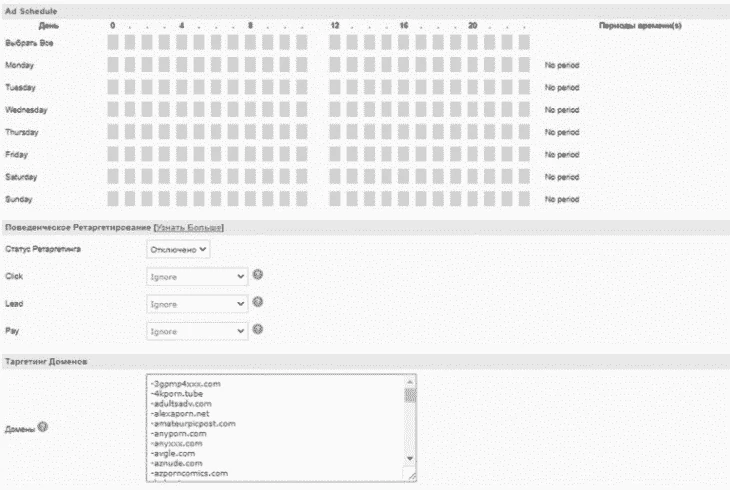Open the Lead retargeting Ignore dropdown
The height and width of the screenshot is (490, 730).
click(x=197, y=304)
